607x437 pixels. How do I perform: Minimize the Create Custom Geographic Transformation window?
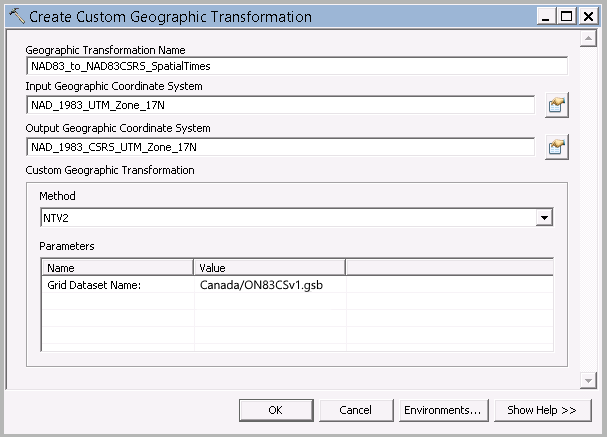[543, 17]
